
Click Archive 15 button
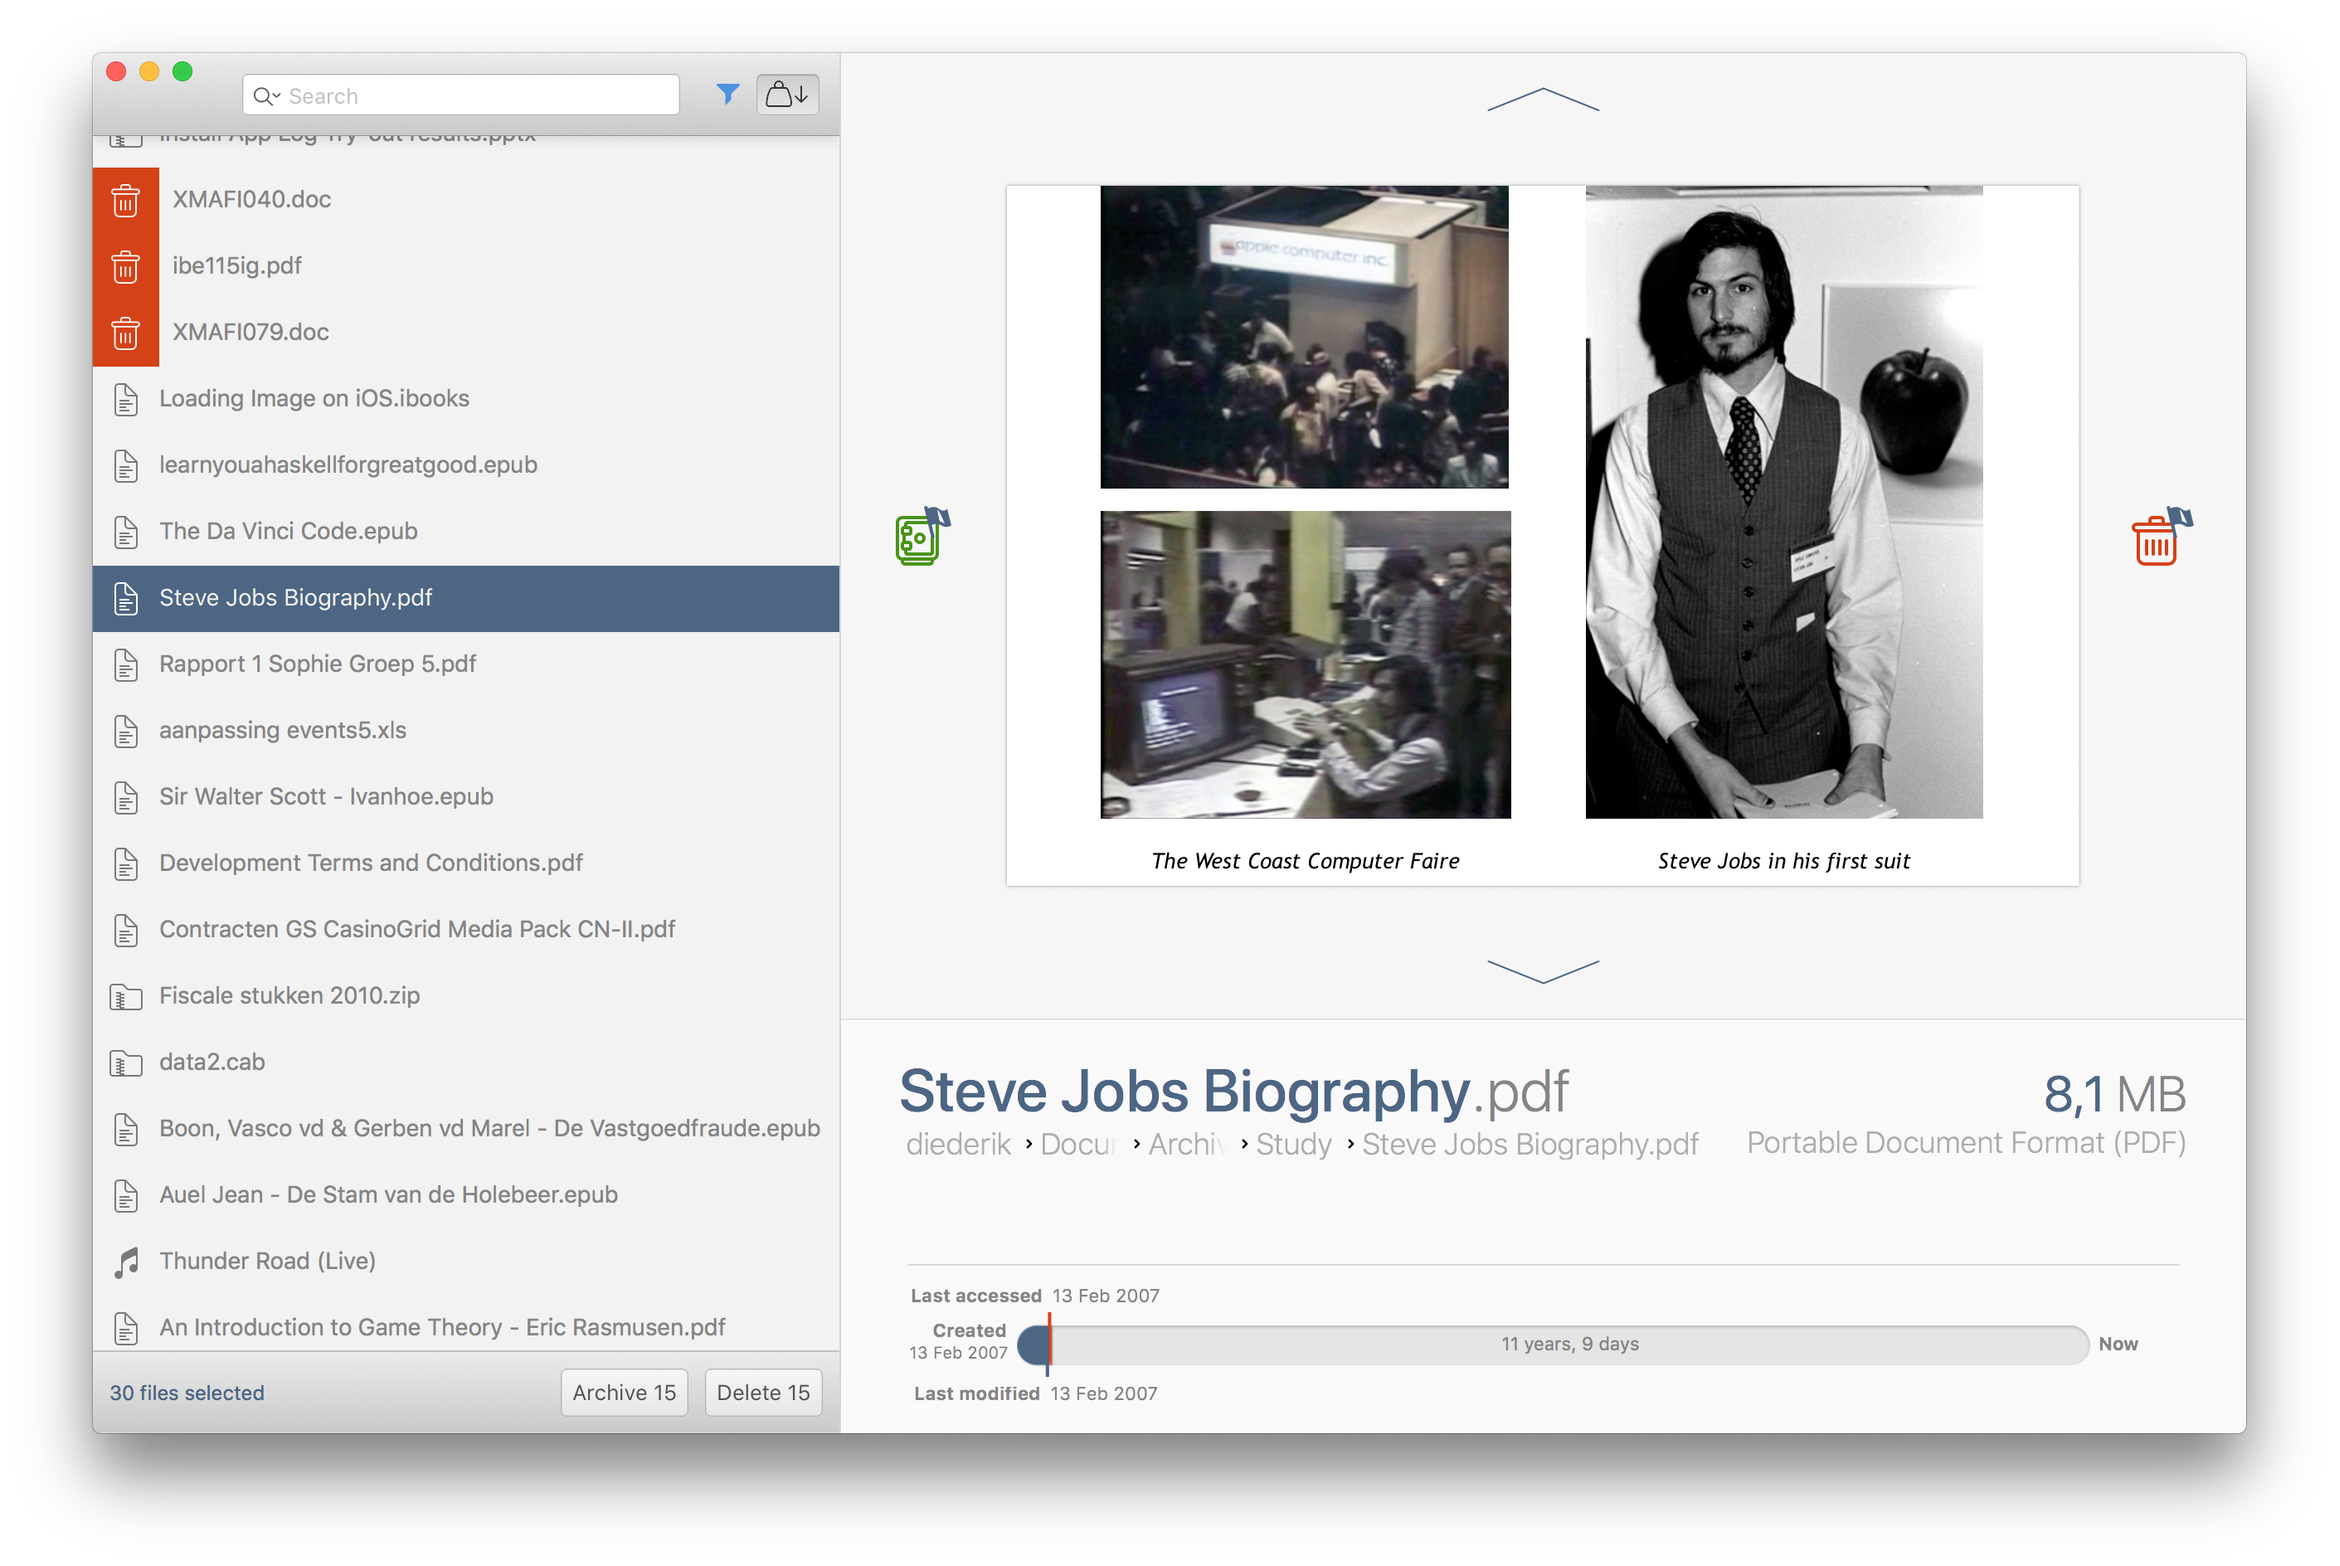pyautogui.click(x=624, y=1392)
